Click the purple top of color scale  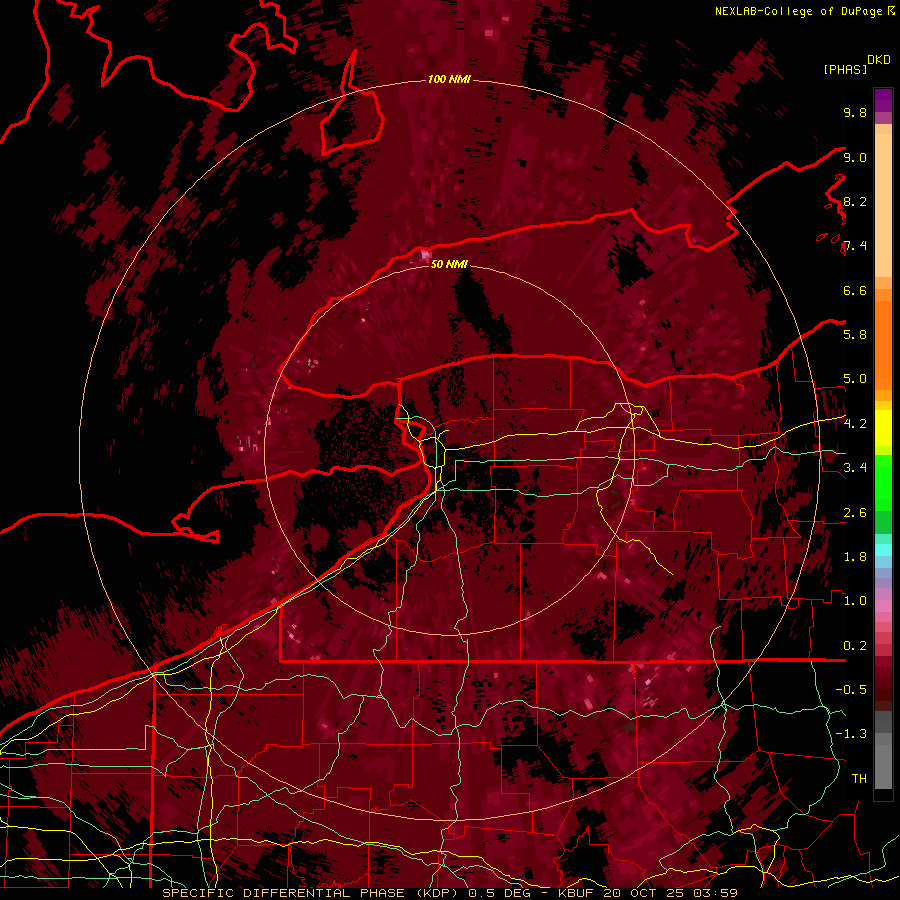pyautogui.click(x=883, y=100)
